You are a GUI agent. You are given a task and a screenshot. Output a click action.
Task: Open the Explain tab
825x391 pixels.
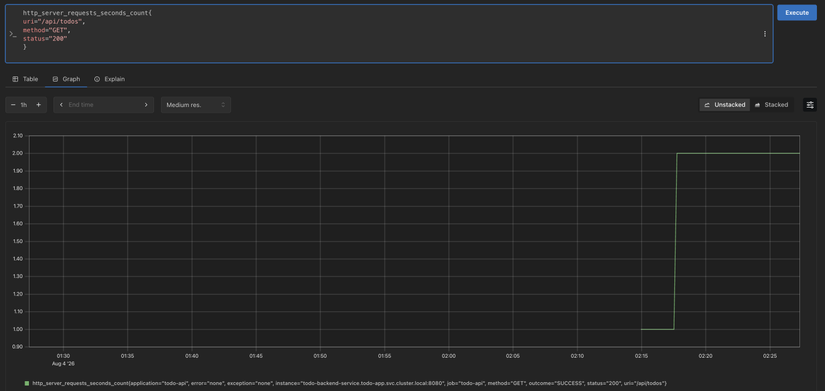point(109,79)
